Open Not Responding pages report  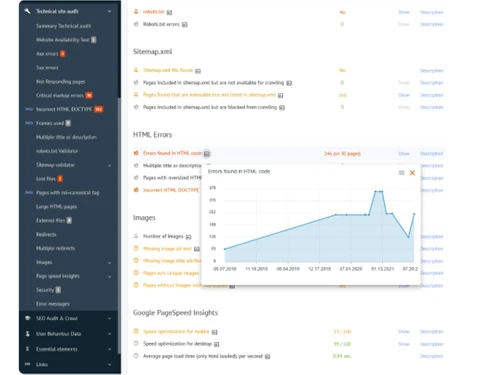60,82
